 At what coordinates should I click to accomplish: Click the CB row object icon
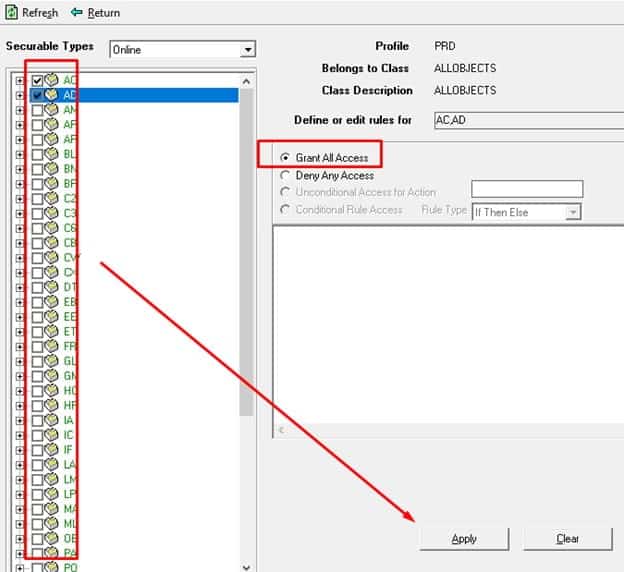pyautogui.click(x=51, y=242)
